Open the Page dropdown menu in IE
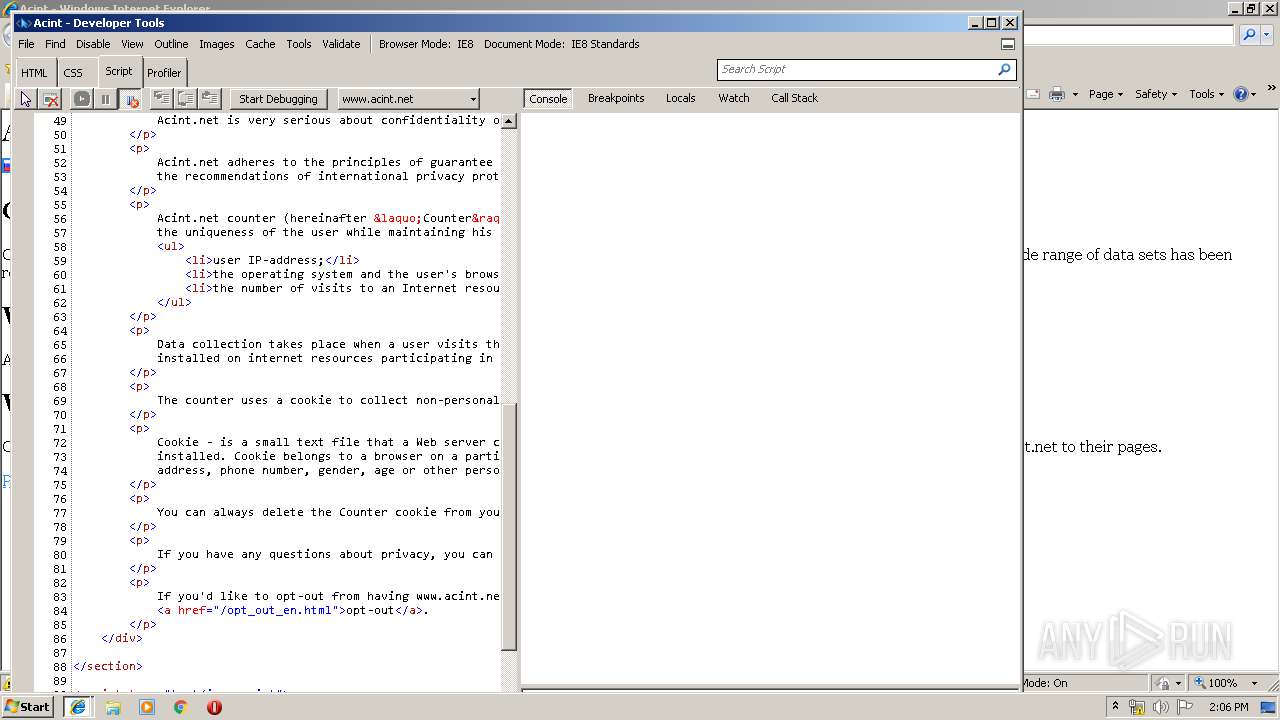The image size is (1280, 720). [1106, 94]
